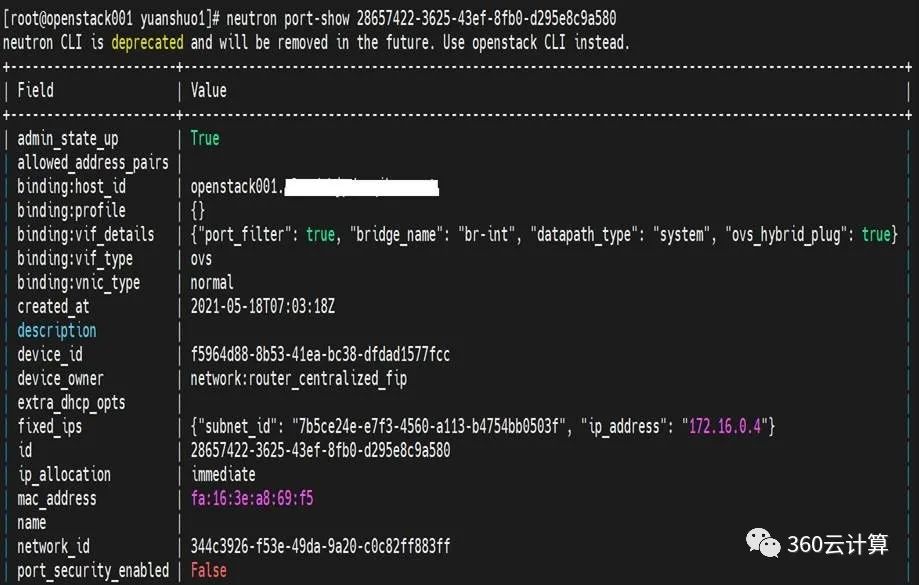Click the ip_allocation 'immediate' value
Screen dimensions: 919x585
223,474
